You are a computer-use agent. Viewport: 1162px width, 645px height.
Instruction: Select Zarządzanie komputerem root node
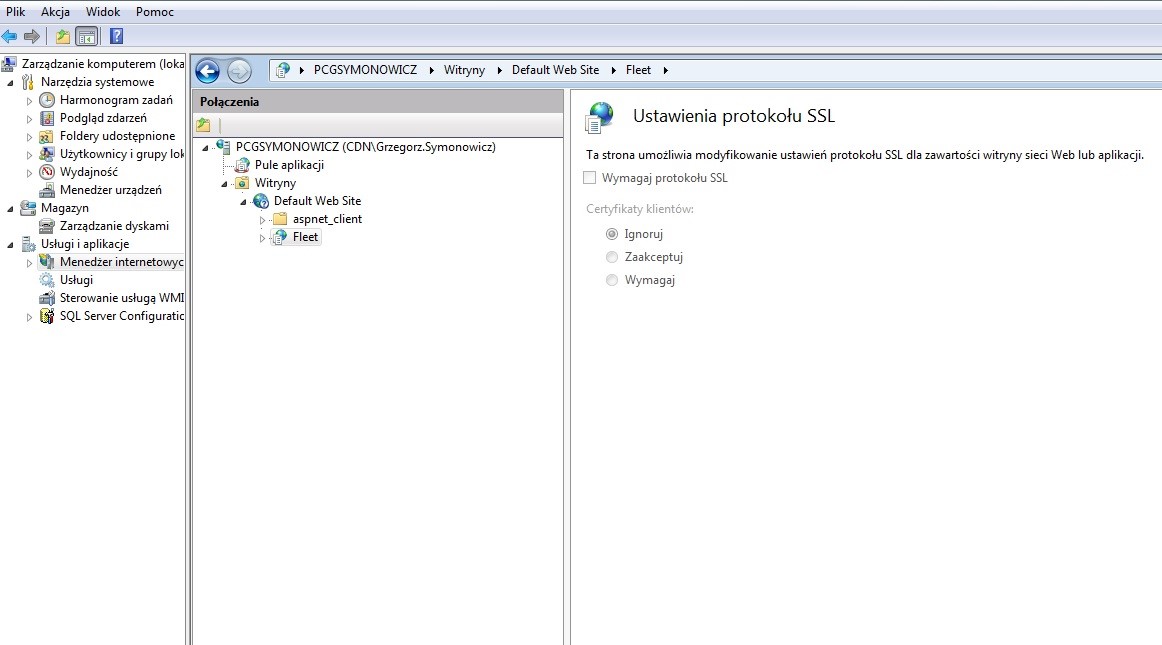[102, 64]
